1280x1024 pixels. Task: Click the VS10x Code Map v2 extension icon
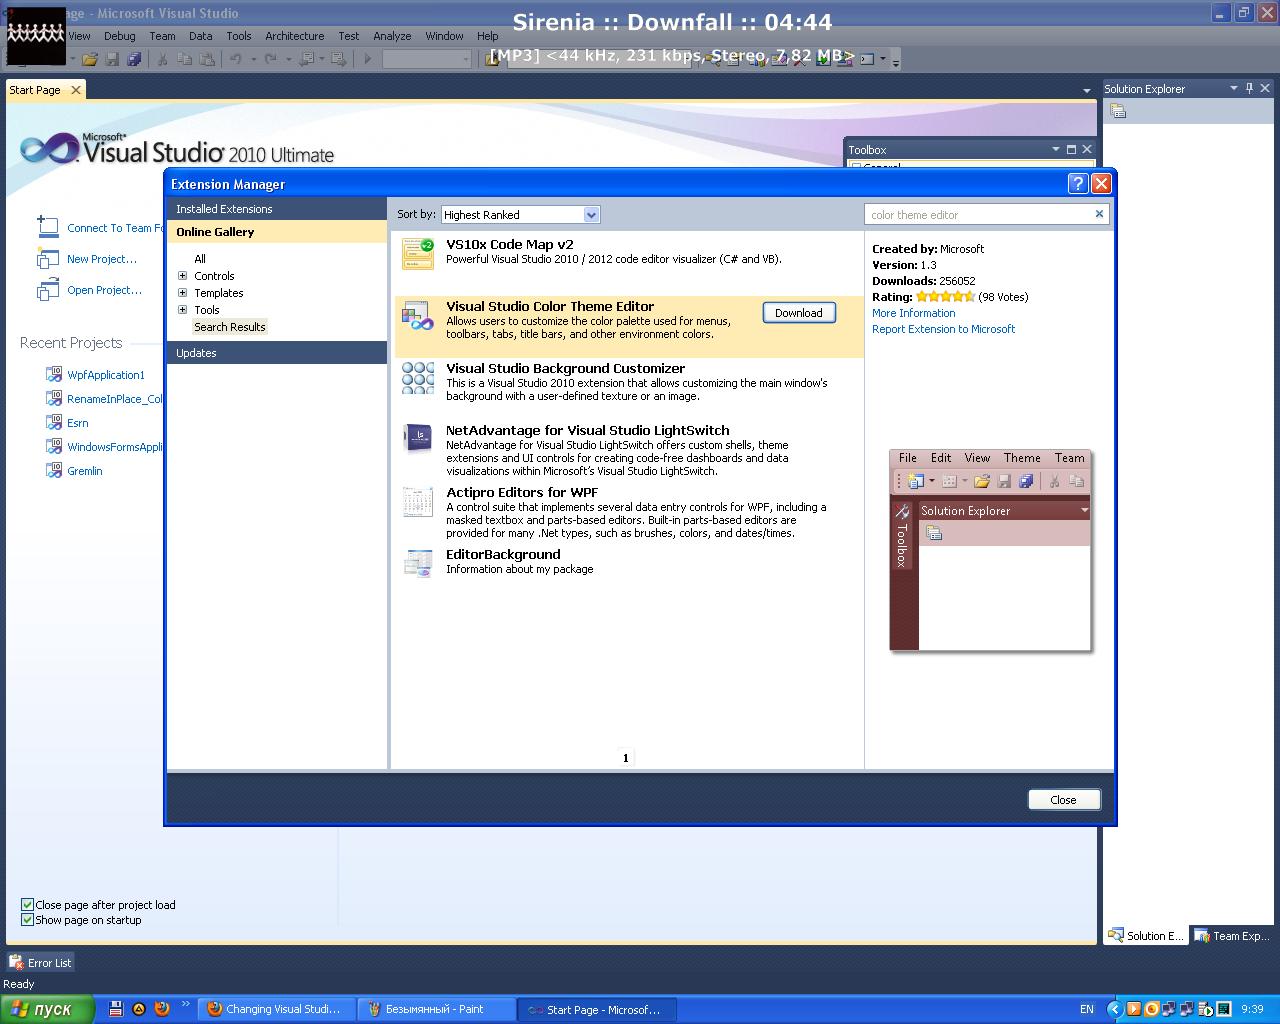tap(418, 254)
